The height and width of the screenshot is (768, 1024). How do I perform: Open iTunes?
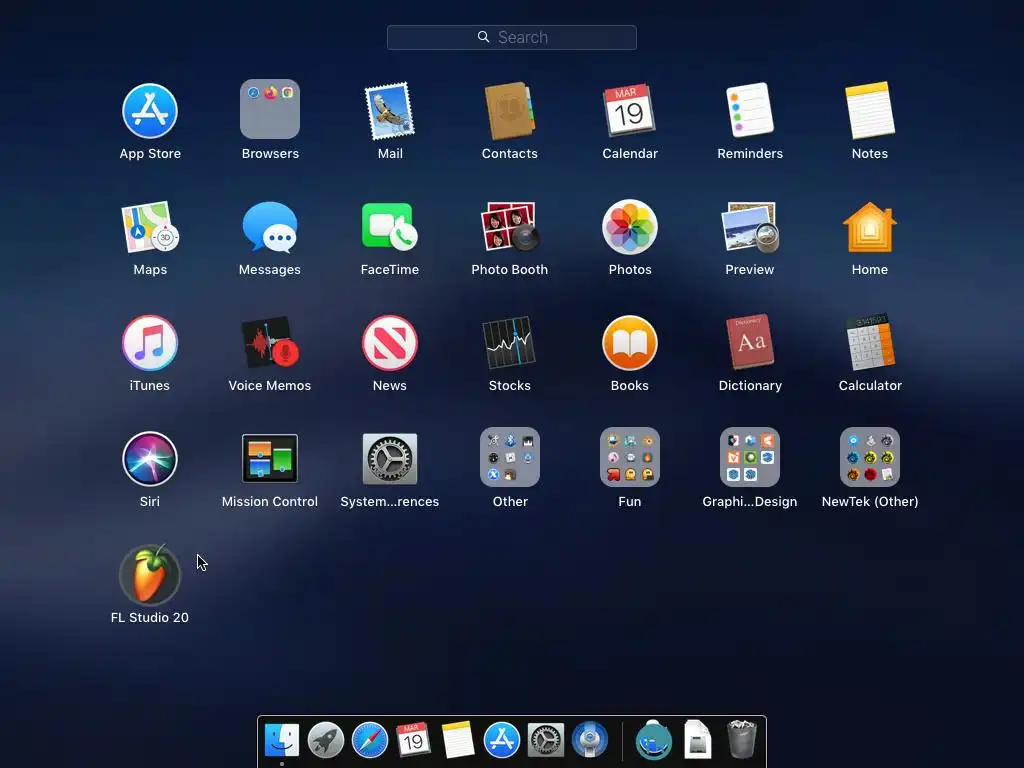click(150, 343)
